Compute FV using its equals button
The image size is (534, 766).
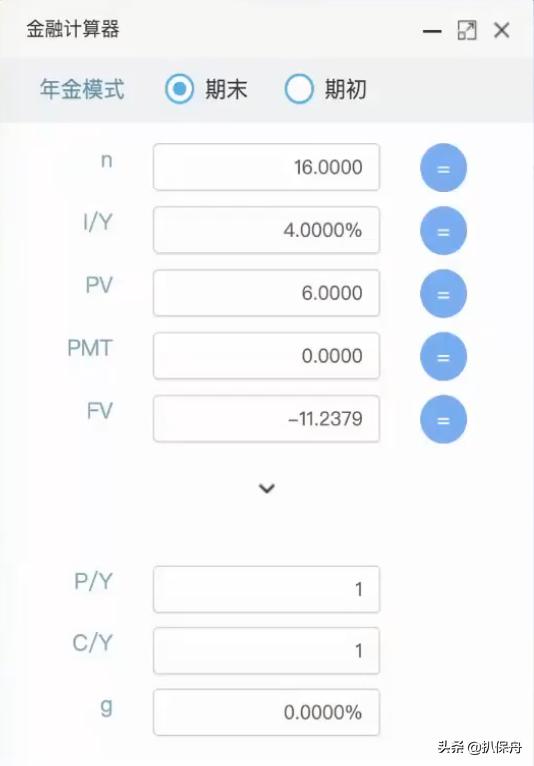pos(443,419)
